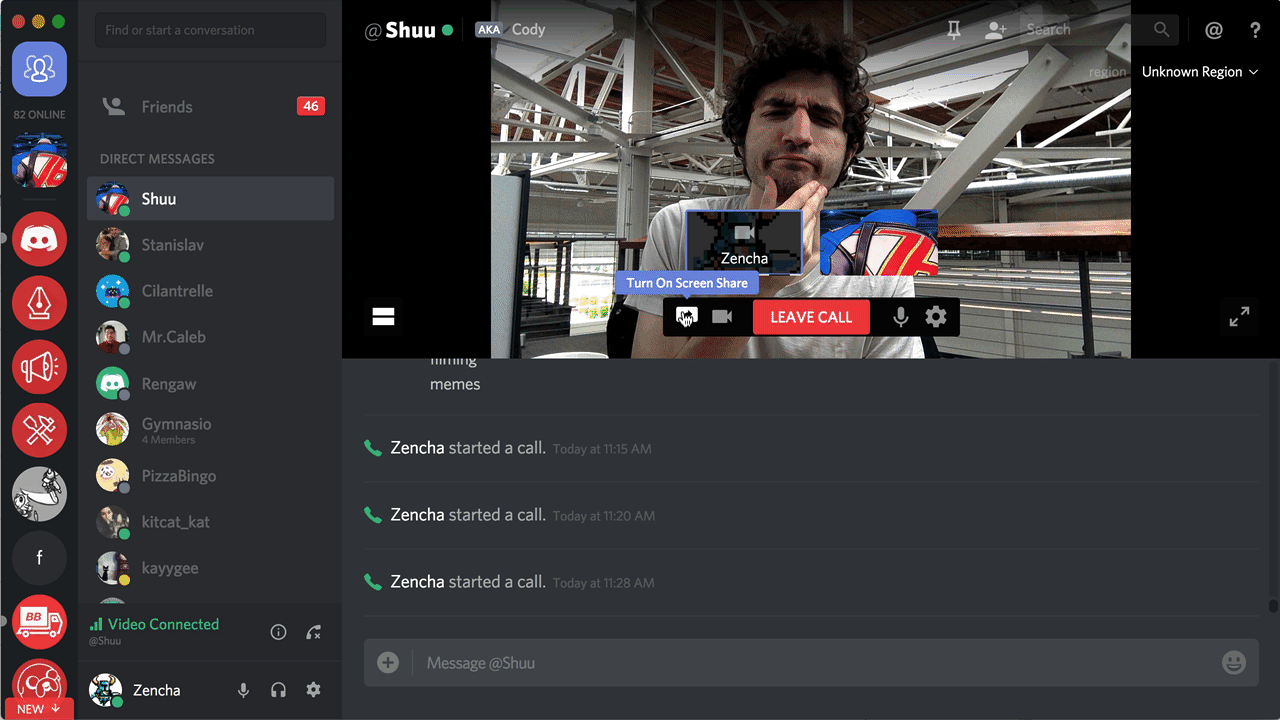
Task: Open call settings gear next to microphone
Action: 936,317
